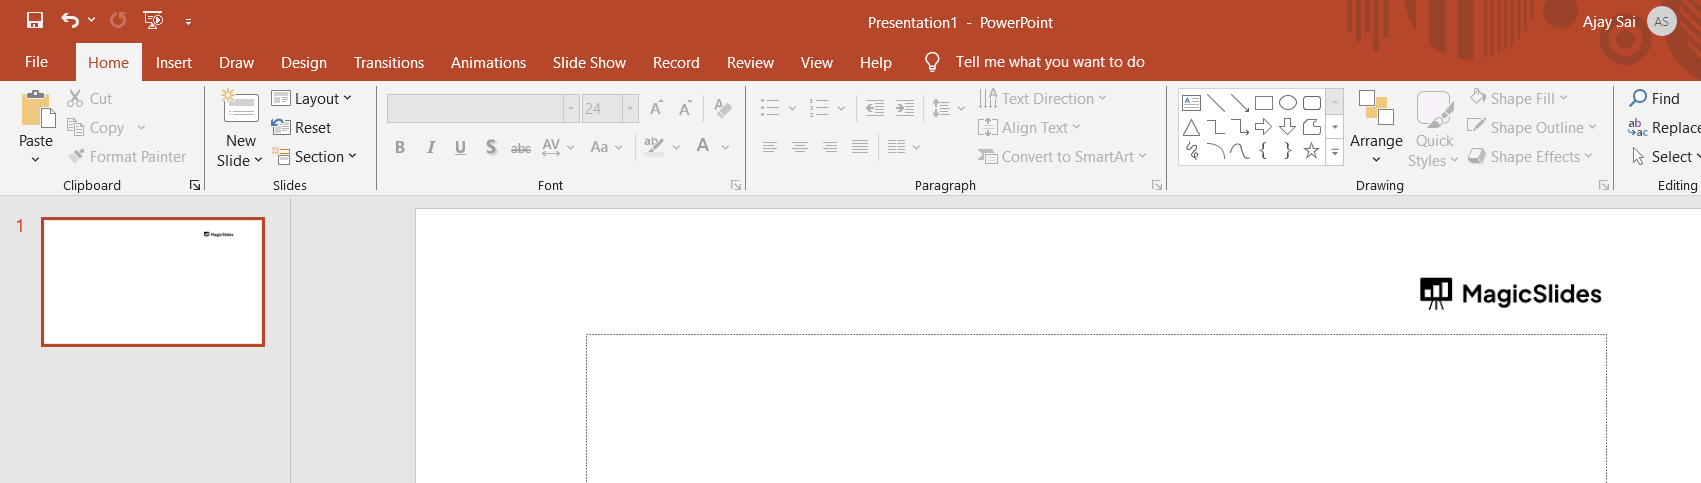Image resolution: width=1701 pixels, height=483 pixels.
Task: Click the Bullets list icon
Action: (x=769, y=108)
